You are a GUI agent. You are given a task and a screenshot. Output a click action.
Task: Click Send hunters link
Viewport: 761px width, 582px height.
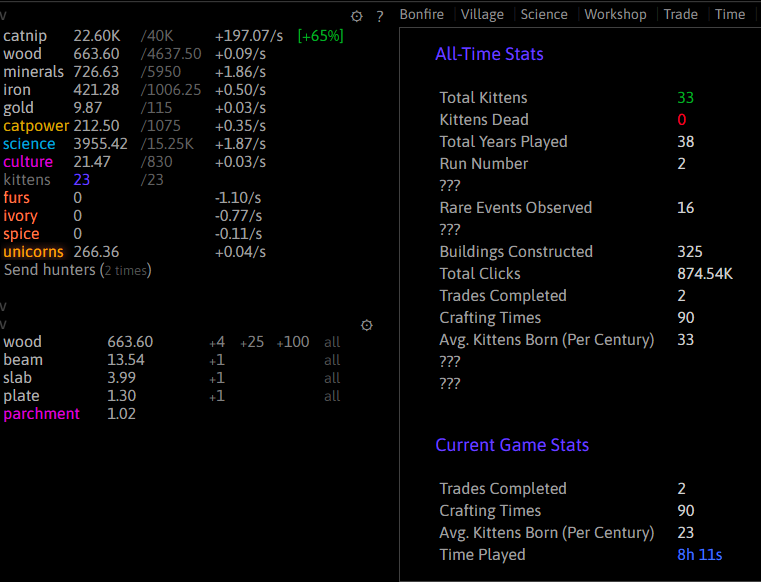[78, 270]
